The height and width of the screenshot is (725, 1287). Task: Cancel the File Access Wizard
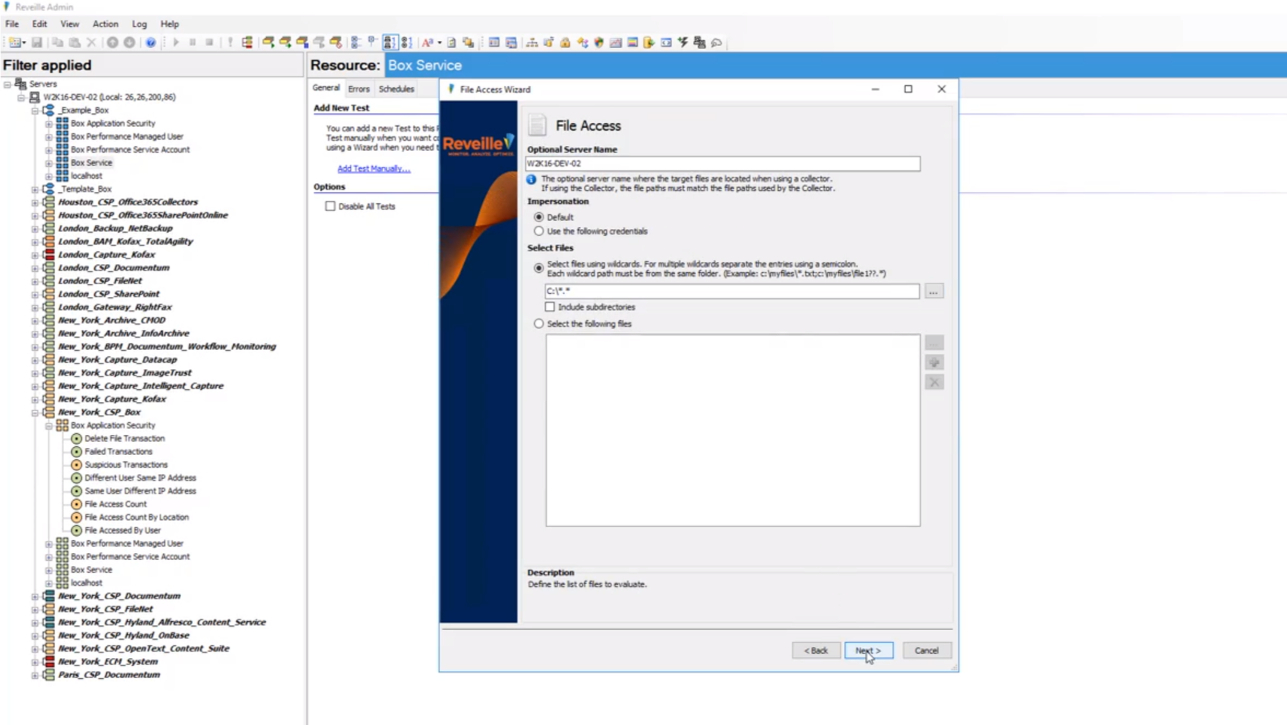pyautogui.click(x=926, y=650)
